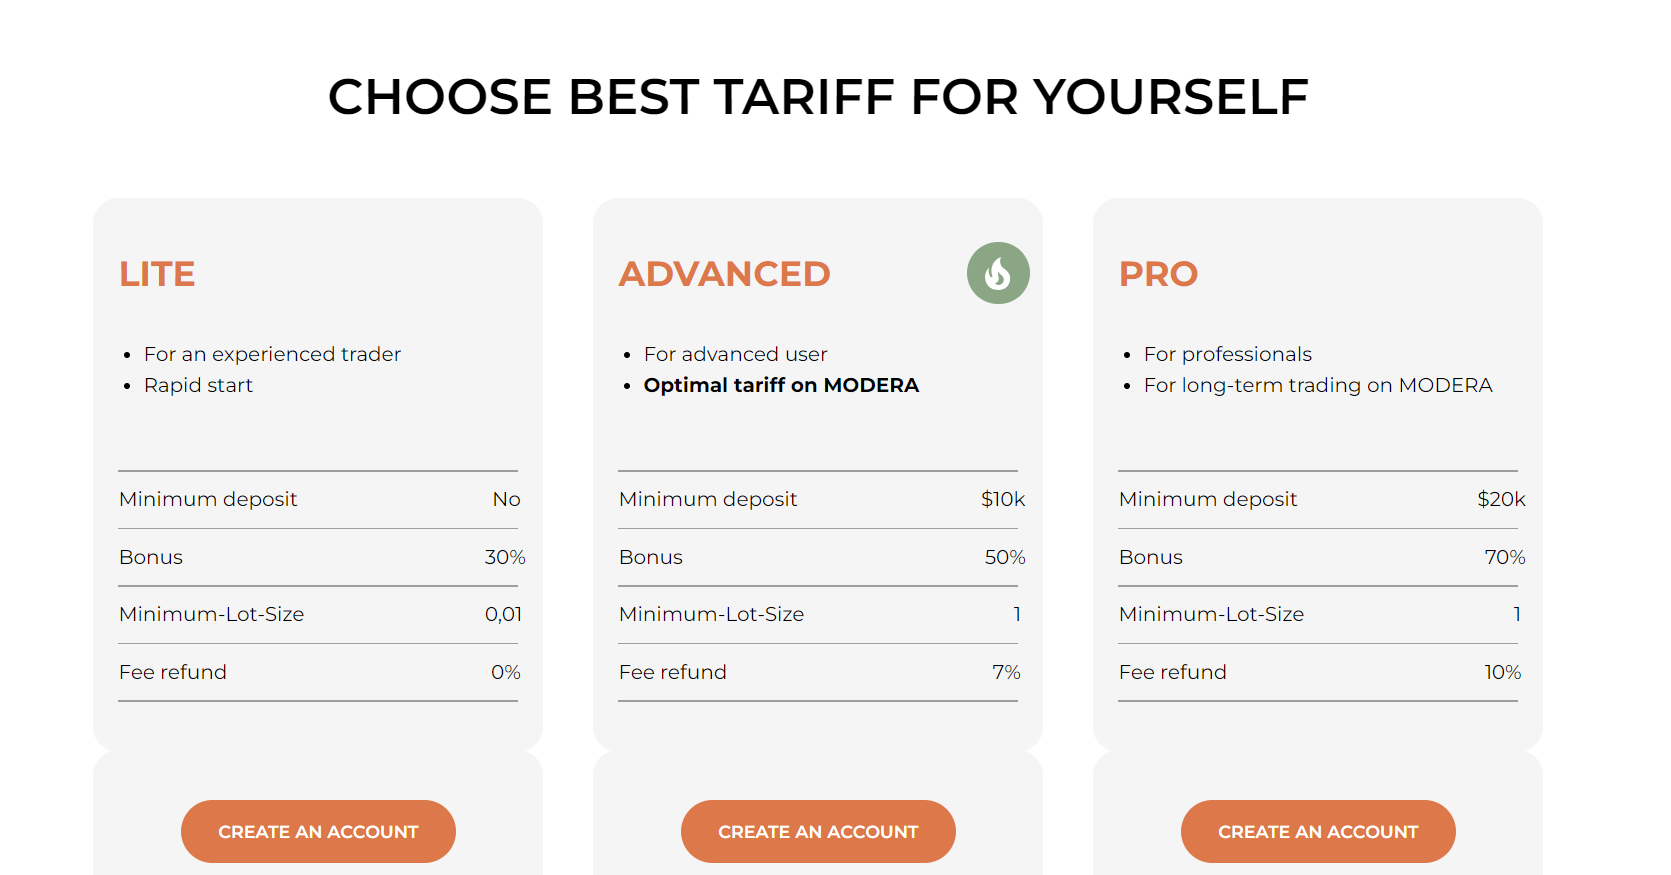Select the PRO tariff heading
Image resolution: width=1671 pixels, height=875 pixels.
(x=1158, y=274)
